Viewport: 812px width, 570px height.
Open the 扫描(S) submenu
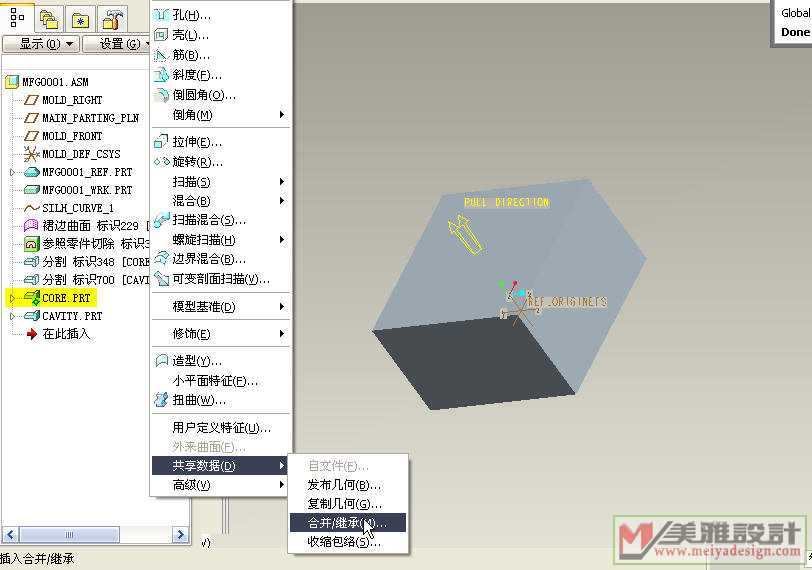[x=221, y=182]
